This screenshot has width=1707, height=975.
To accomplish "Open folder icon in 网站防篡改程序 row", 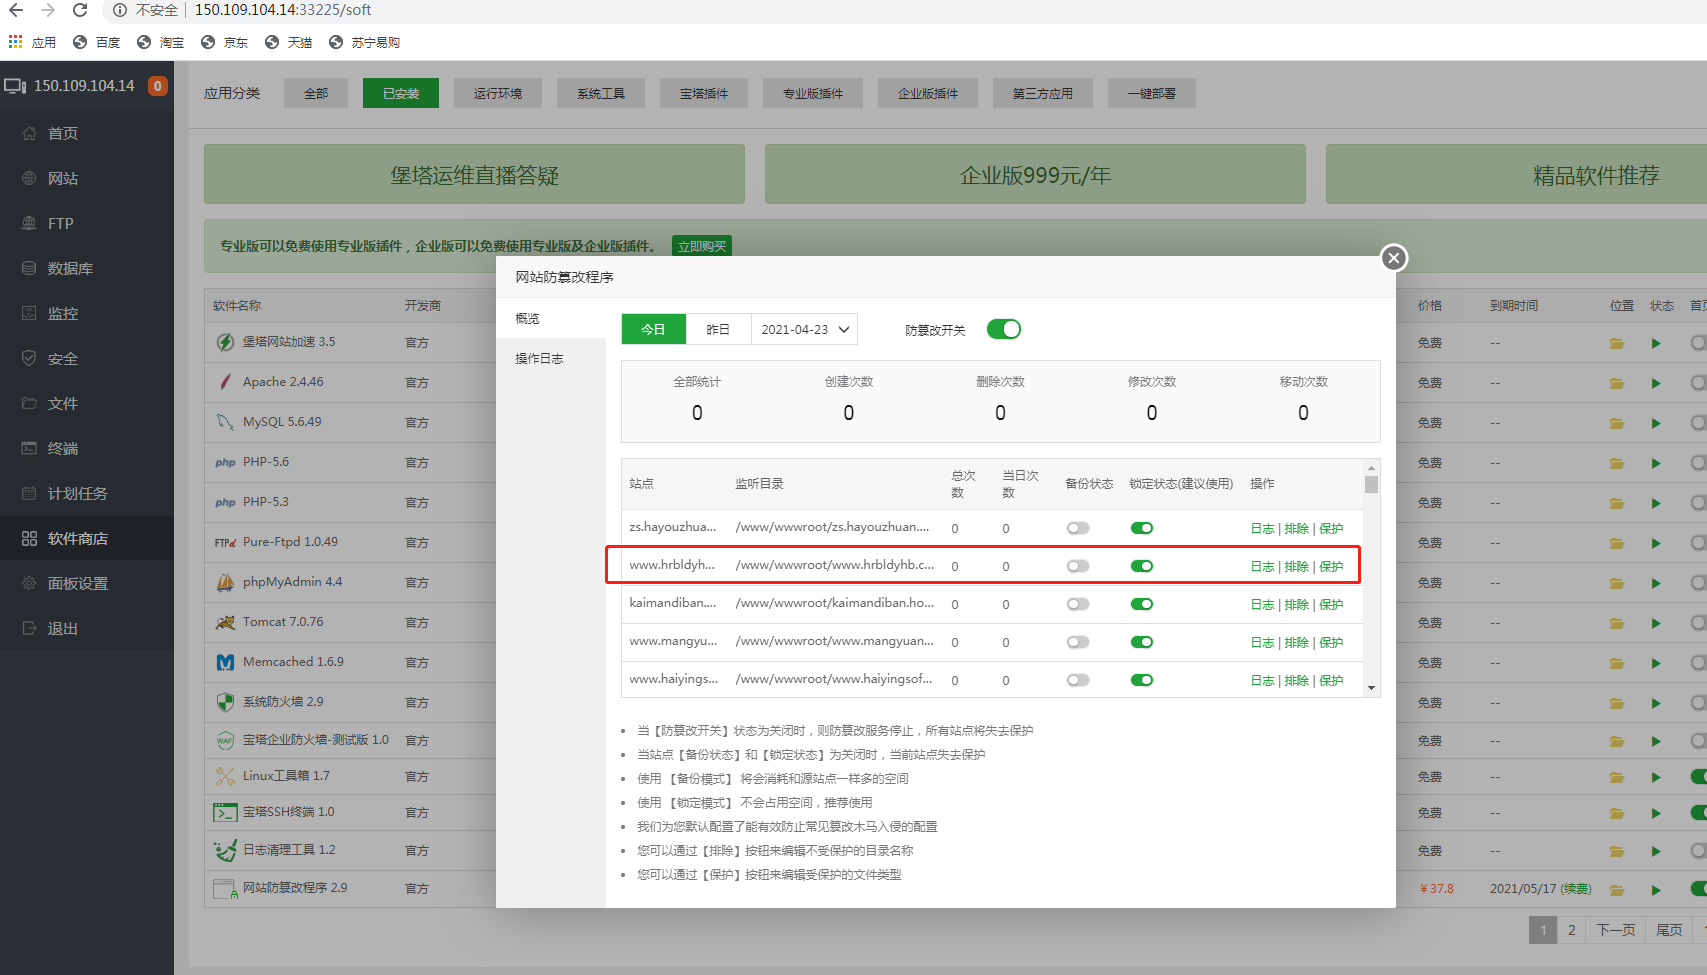I will click(x=1617, y=889).
